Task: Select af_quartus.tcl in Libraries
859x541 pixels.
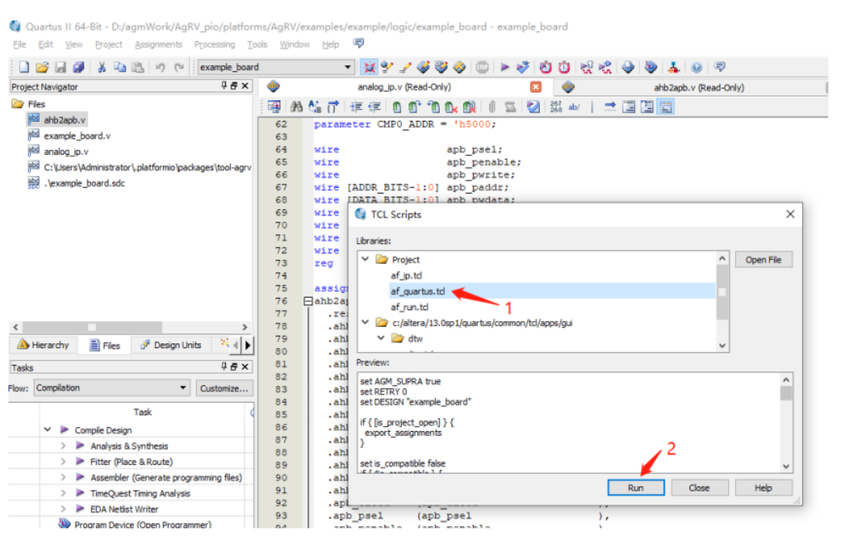Action: tap(417, 291)
